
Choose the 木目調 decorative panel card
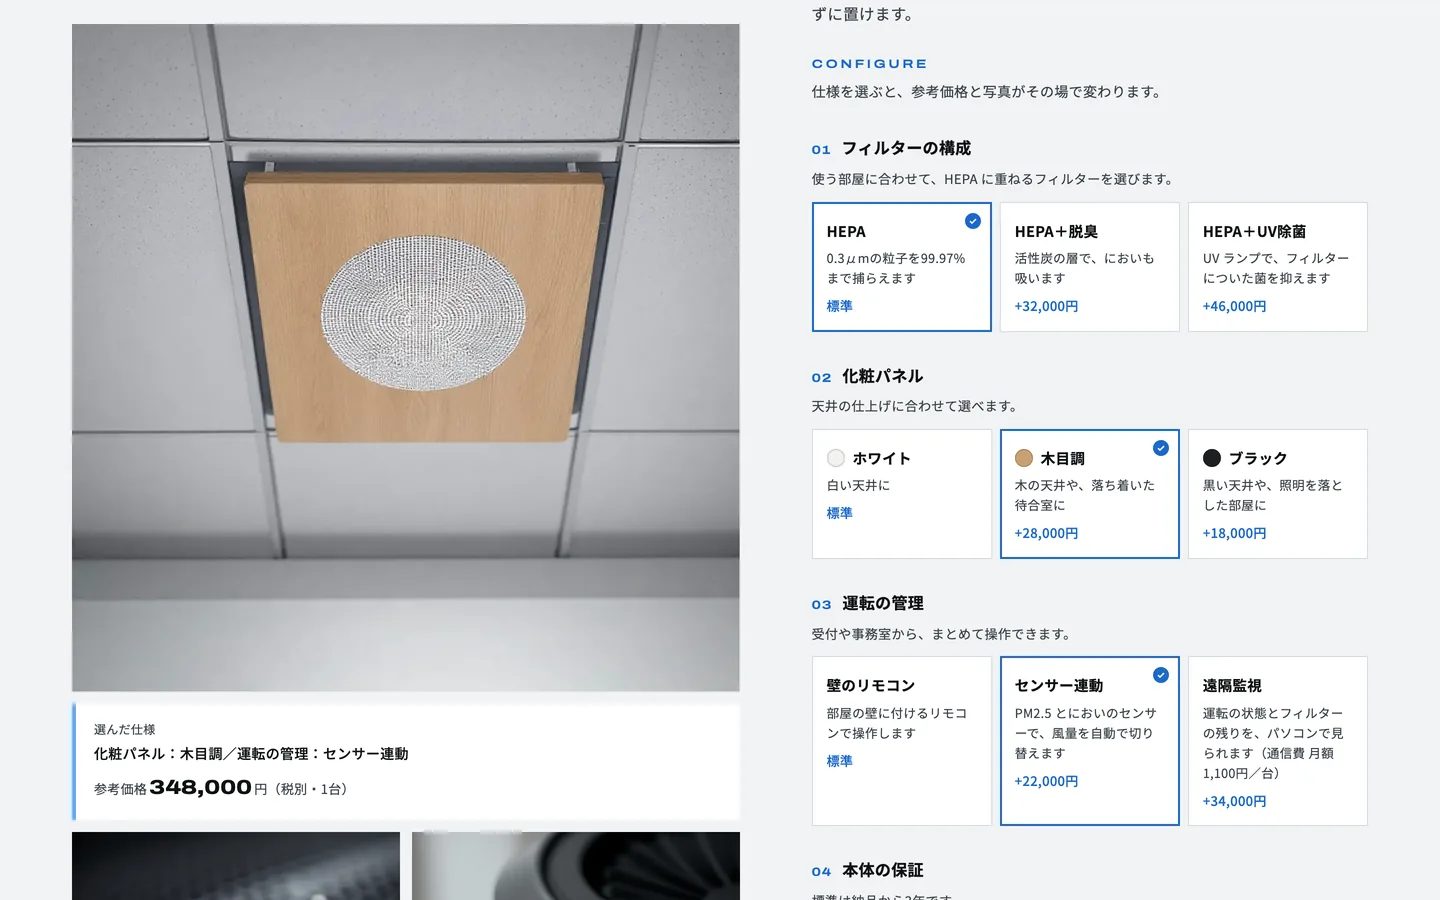[1089, 494]
